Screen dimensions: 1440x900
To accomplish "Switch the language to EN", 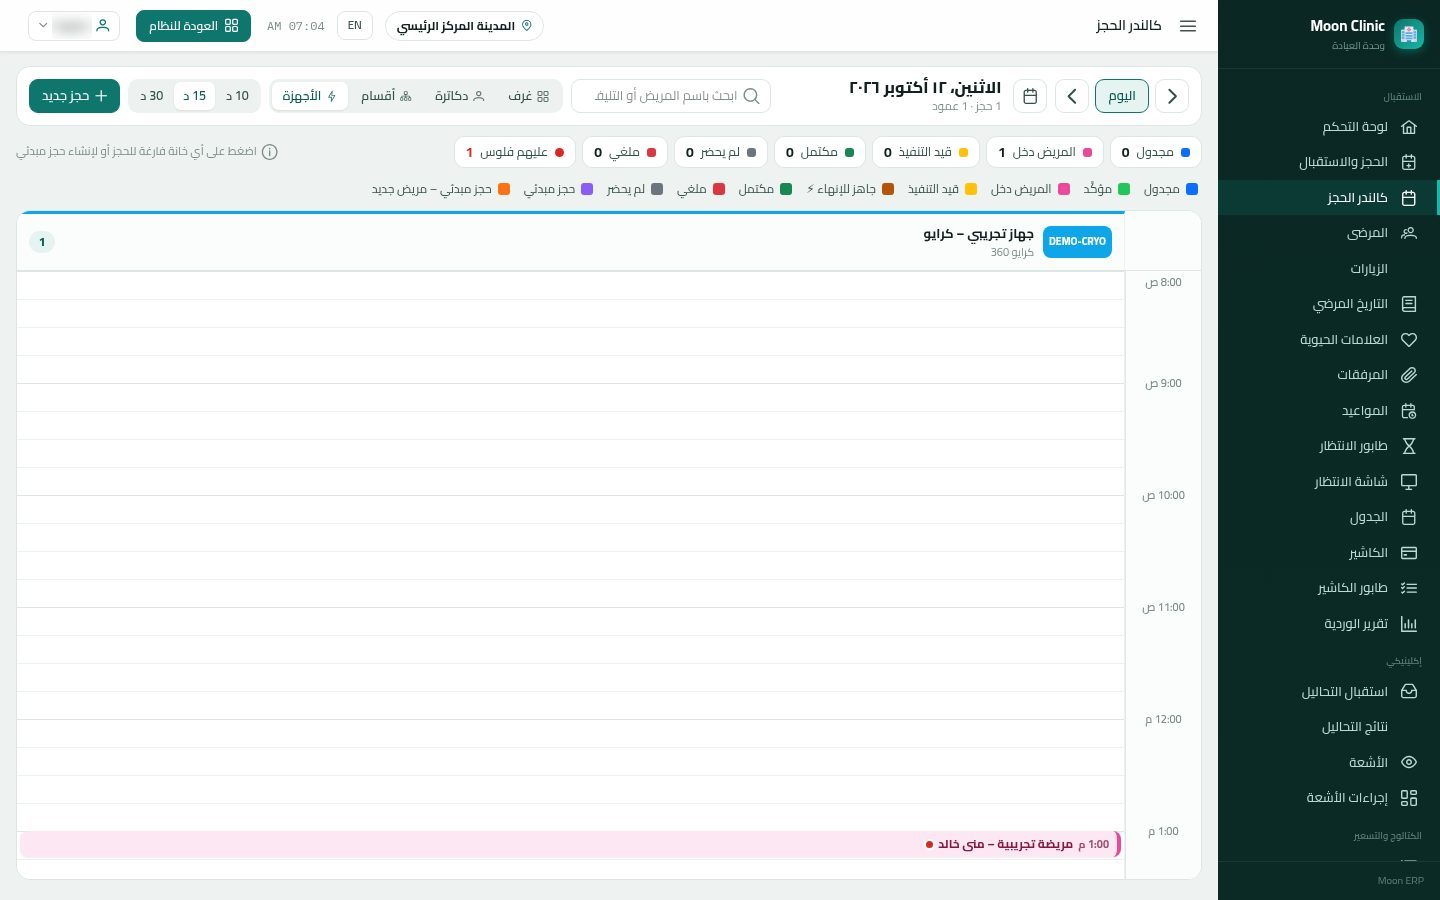I will pos(355,26).
